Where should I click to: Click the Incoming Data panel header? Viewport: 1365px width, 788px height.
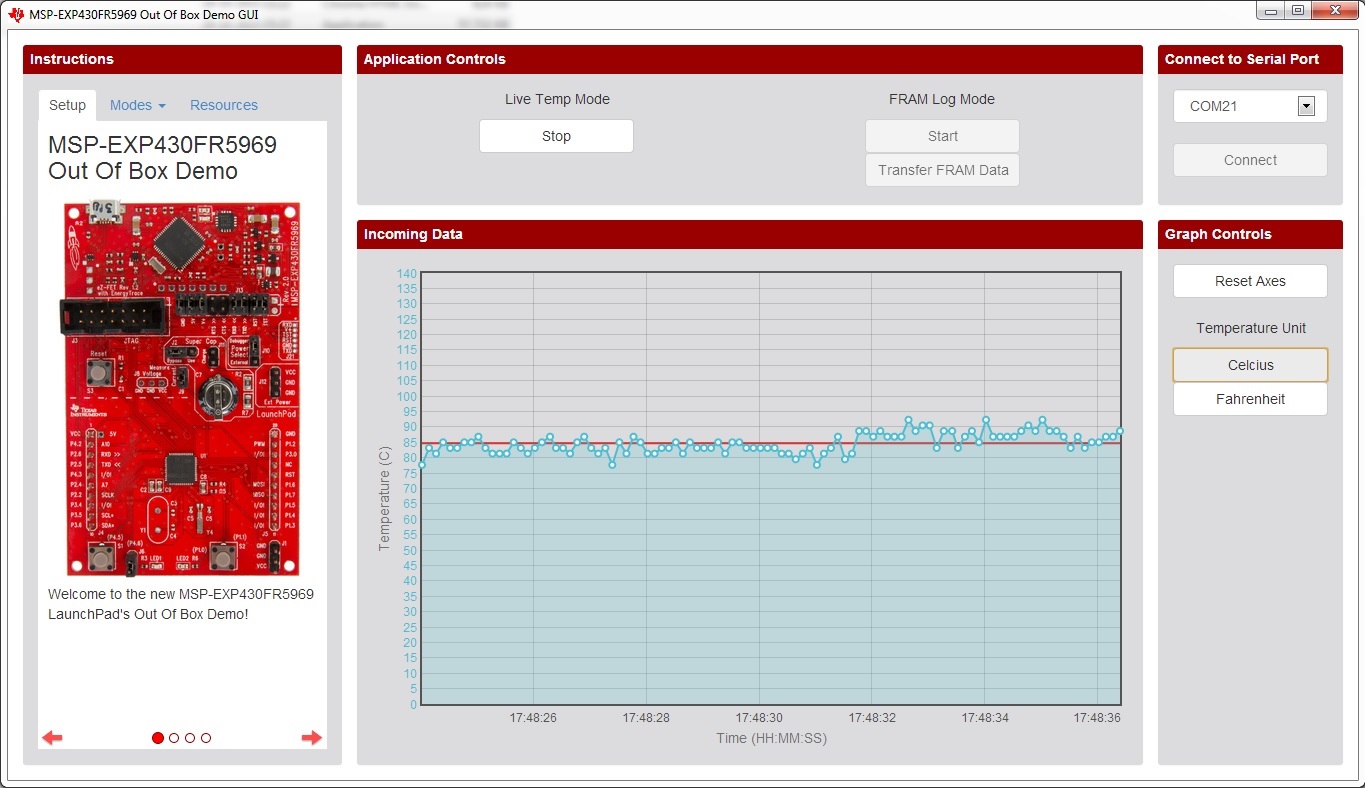click(x=750, y=234)
